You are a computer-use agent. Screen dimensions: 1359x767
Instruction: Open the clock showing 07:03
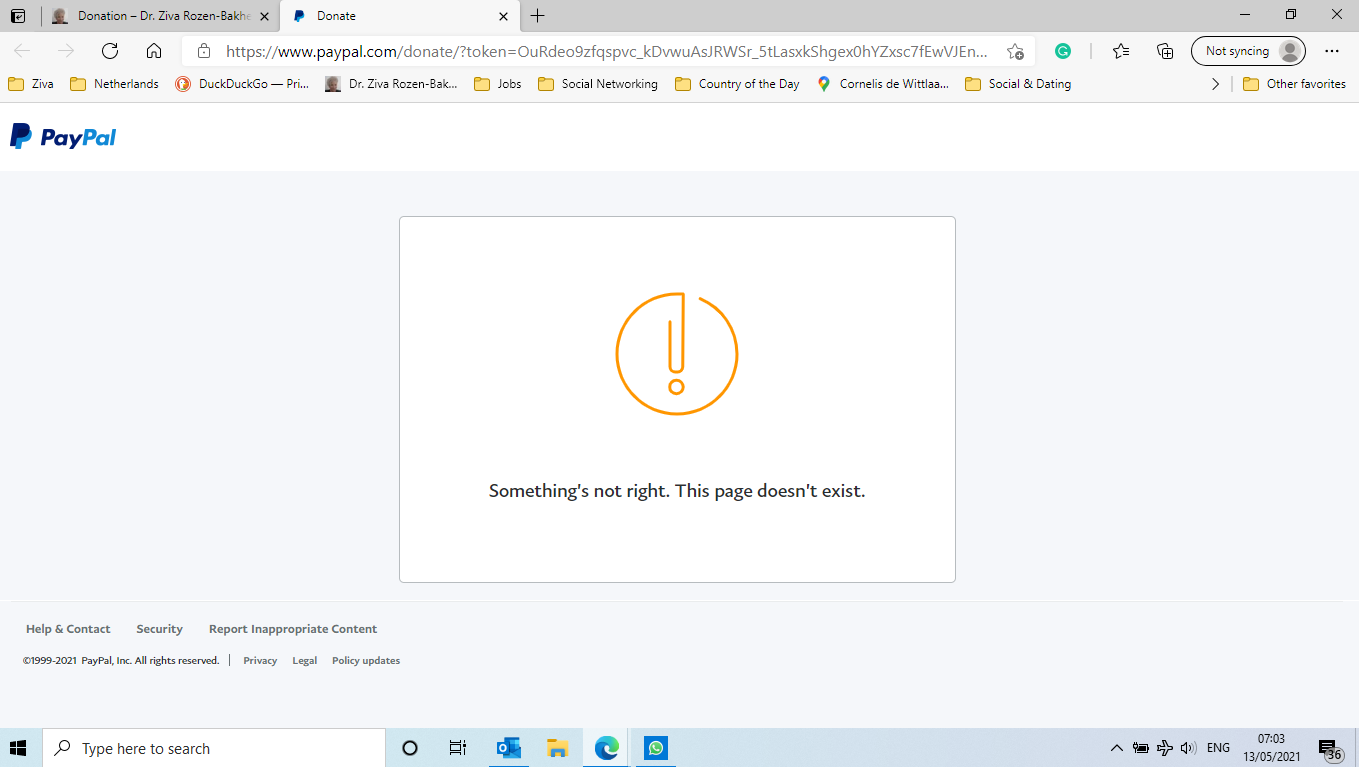[x=1270, y=748]
